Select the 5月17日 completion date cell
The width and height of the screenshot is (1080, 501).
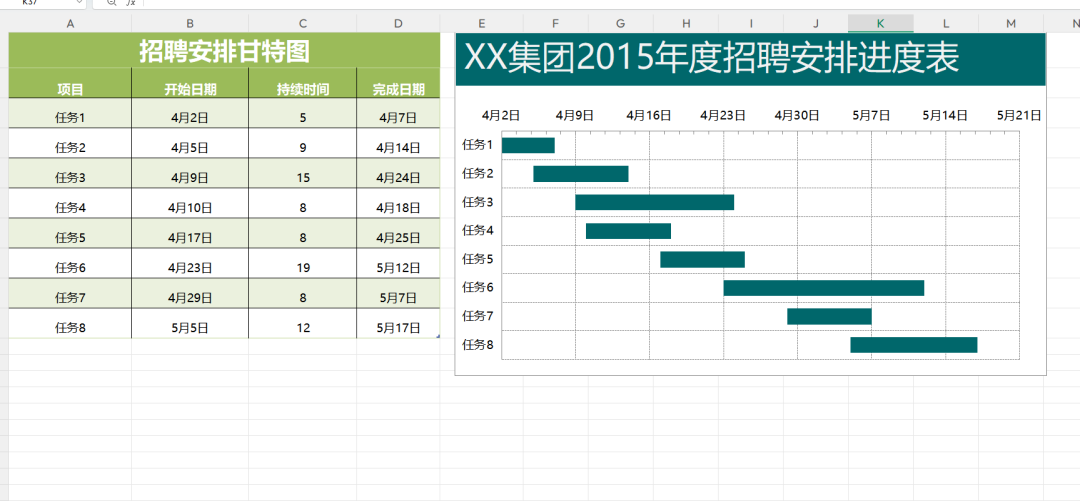coord(398,327)
